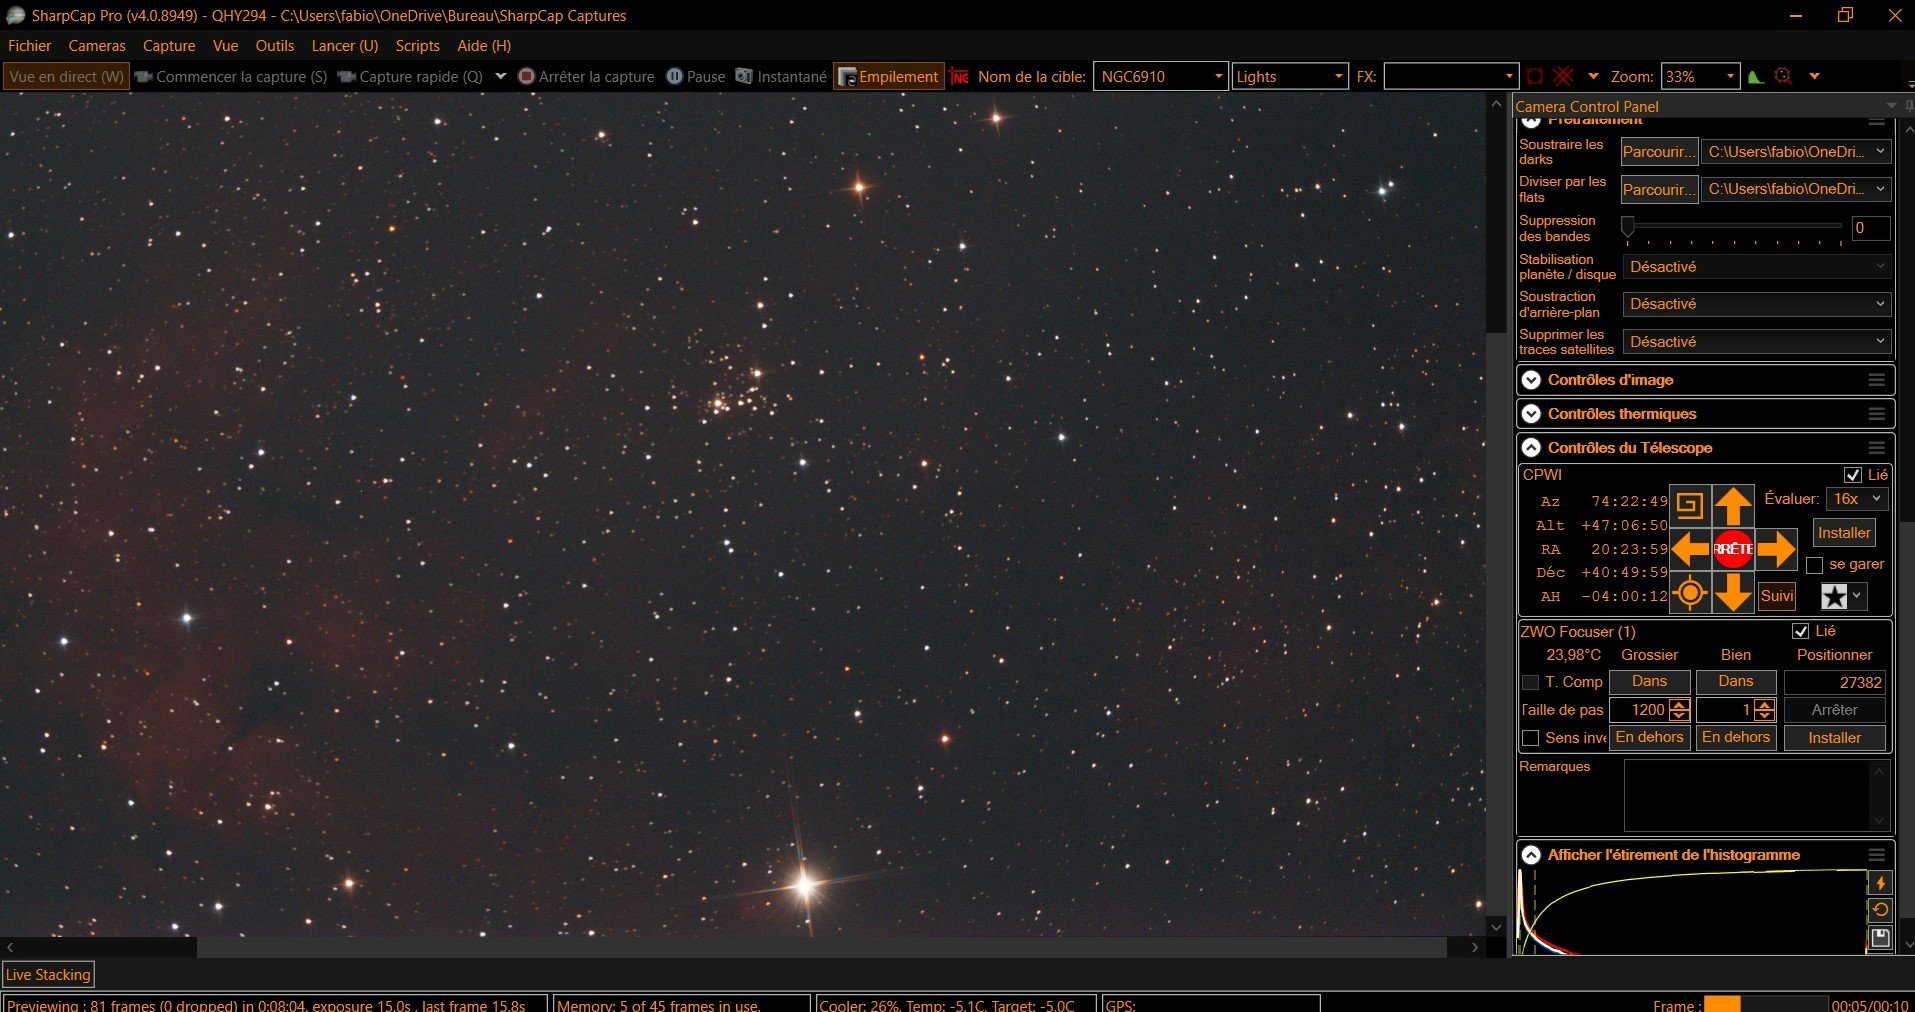Click the star favorites icon
1915x1012 pixels.
pyautogui.click(x=1834, y=597)
